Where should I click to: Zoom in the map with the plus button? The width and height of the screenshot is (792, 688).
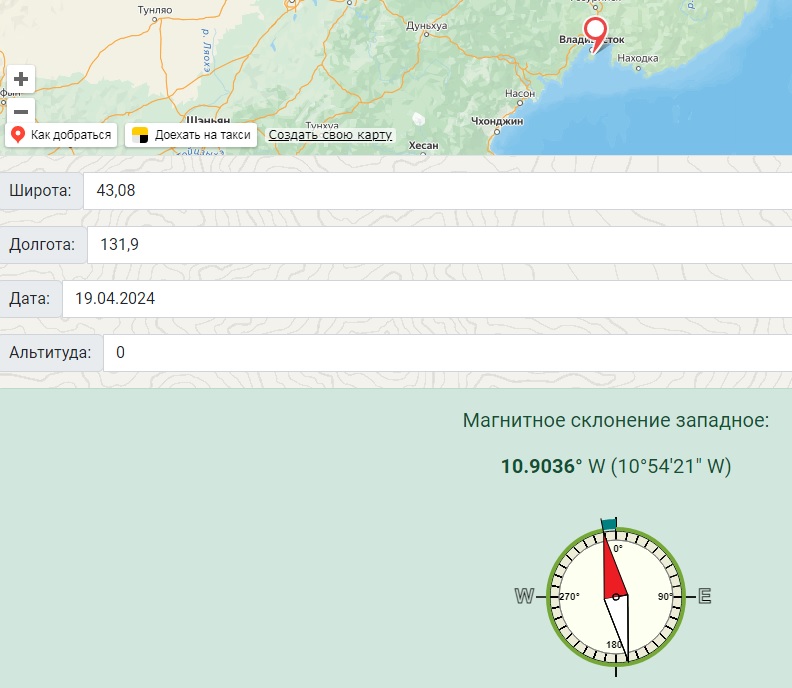coord(21,79)
